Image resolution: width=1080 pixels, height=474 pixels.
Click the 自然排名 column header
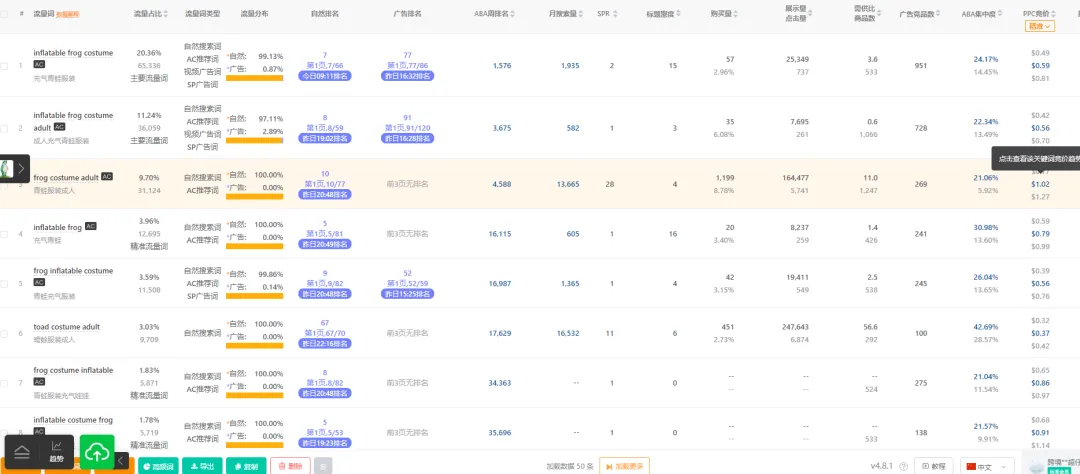coord(325,14)
